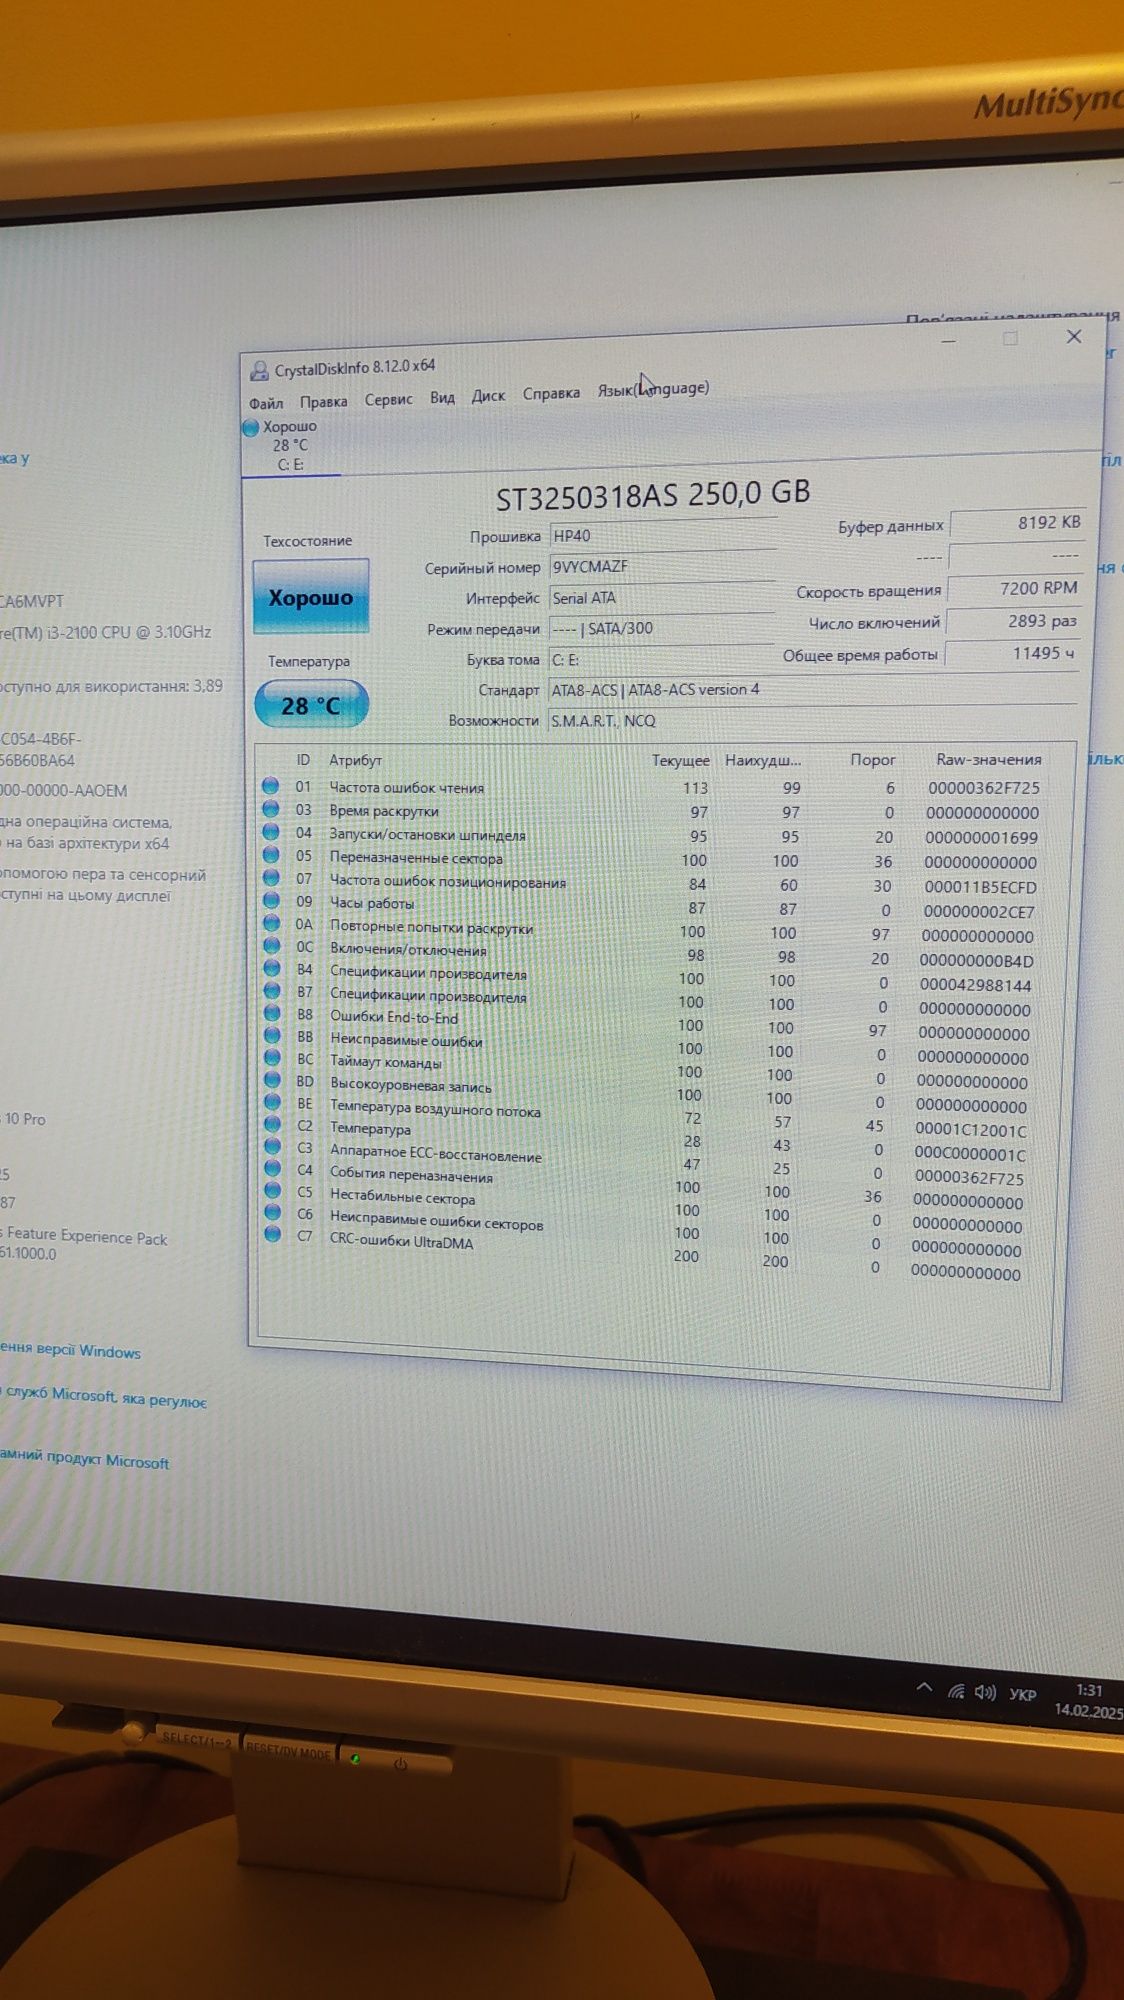Click raw value 000042988144 in the table
Image resolution: width=1124 pixels, height=2000 pixels.
[x=975, y=985]
